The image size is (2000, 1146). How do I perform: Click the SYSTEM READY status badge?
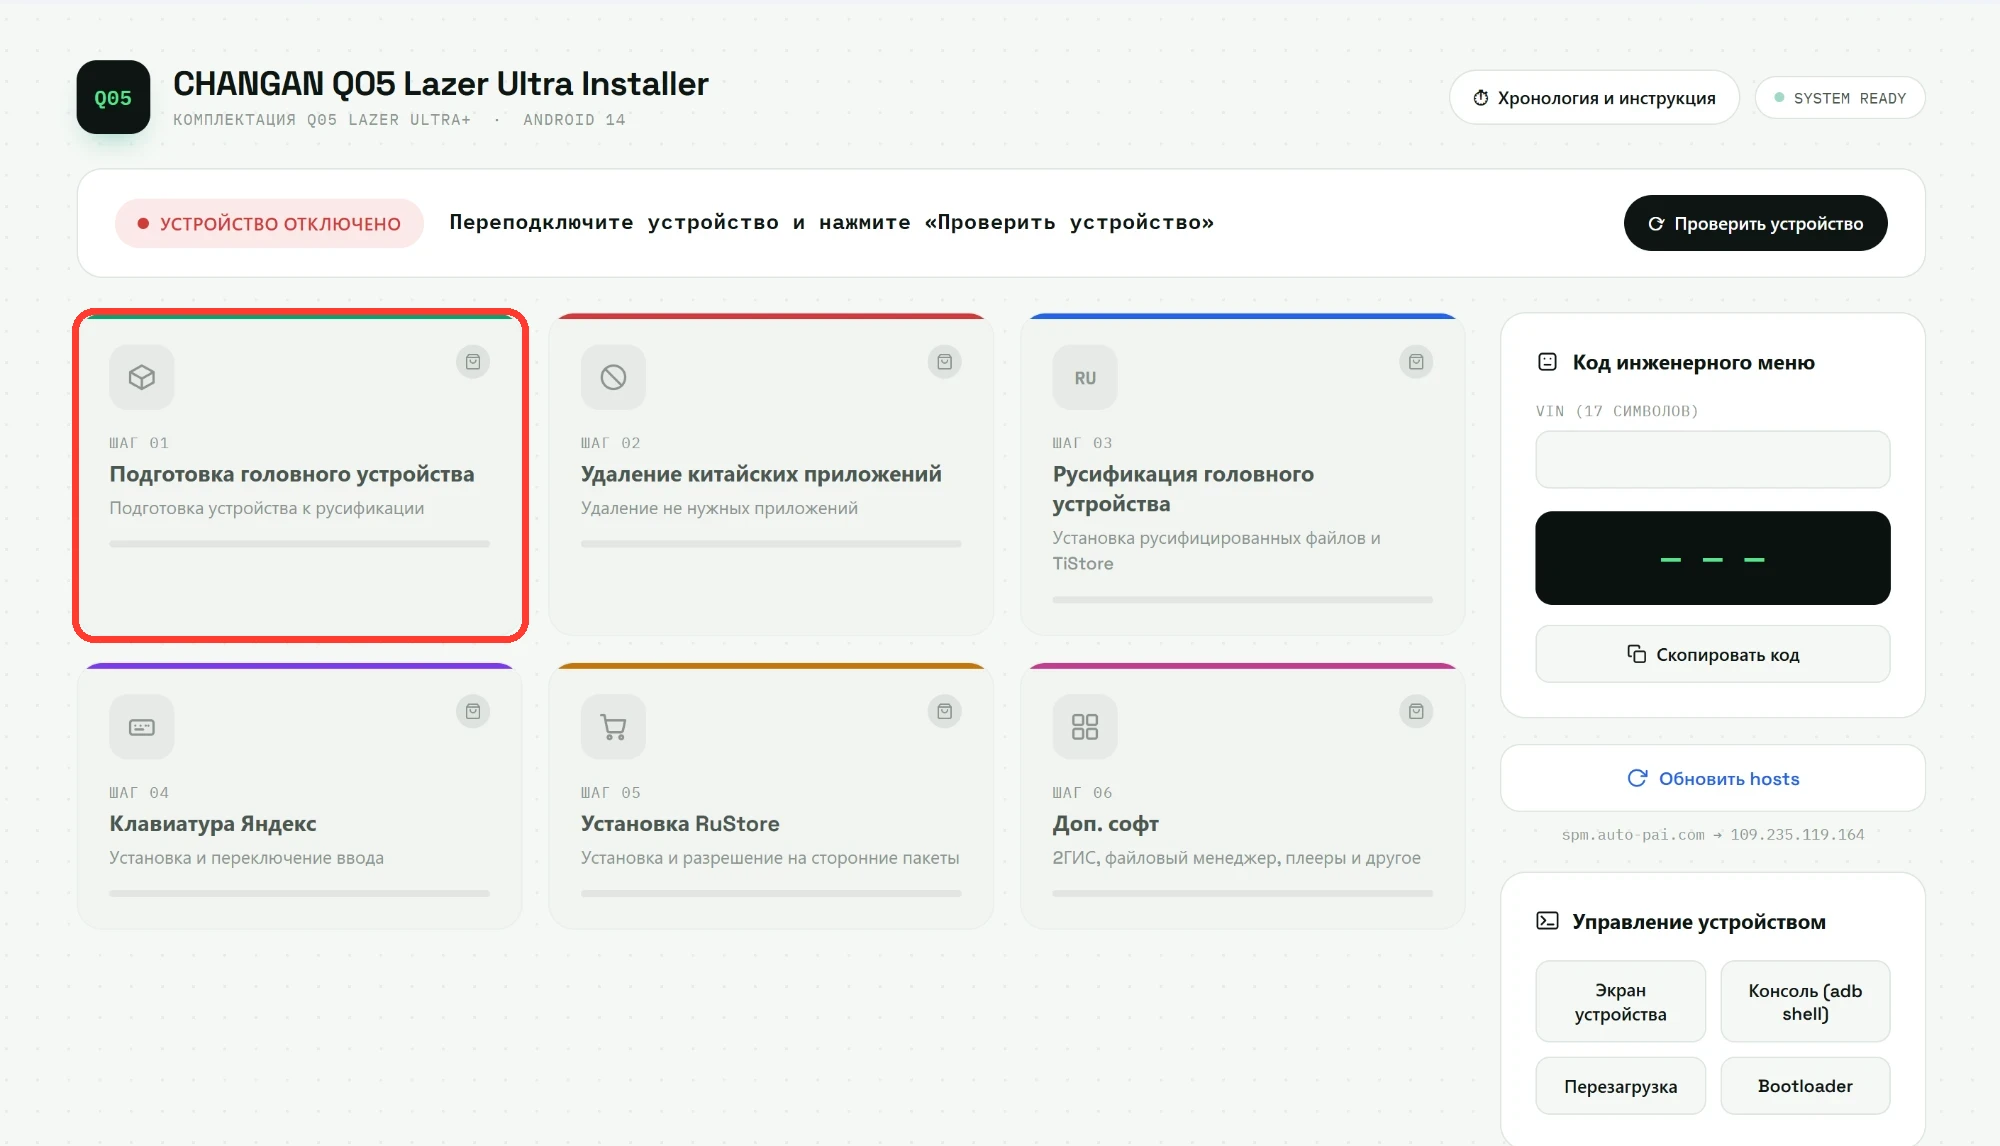pyautogui.click(x=1839, y=98)
